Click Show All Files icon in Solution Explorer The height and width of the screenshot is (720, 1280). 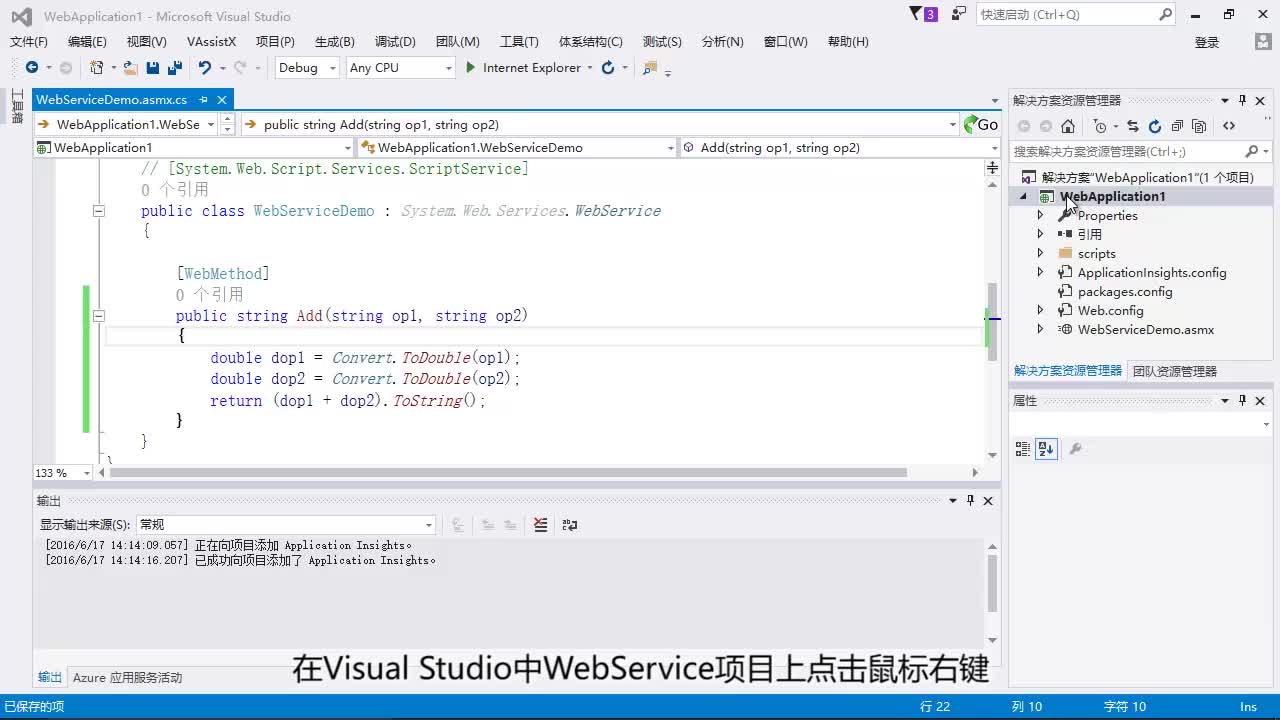click(1199, 126)
